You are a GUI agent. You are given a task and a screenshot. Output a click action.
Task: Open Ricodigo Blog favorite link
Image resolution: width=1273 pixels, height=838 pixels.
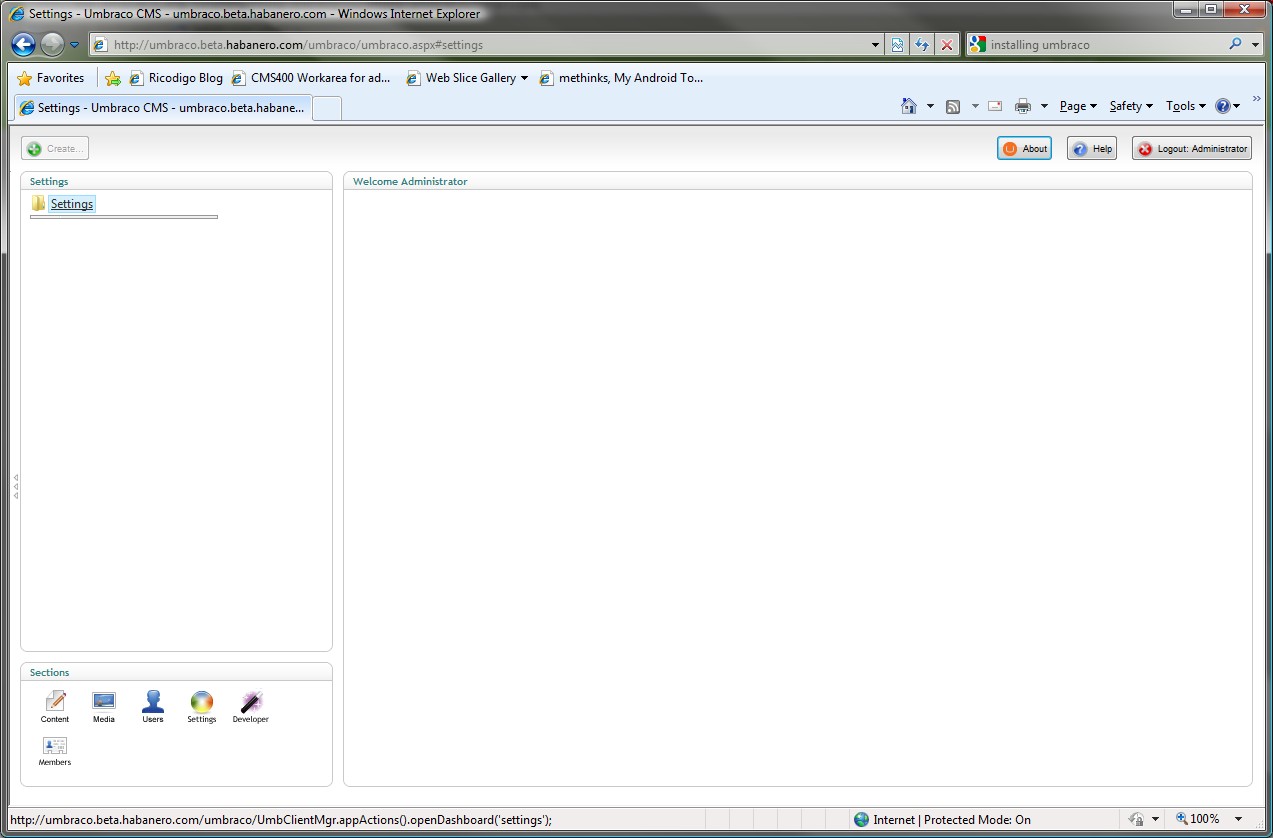[x=177, y=78]
